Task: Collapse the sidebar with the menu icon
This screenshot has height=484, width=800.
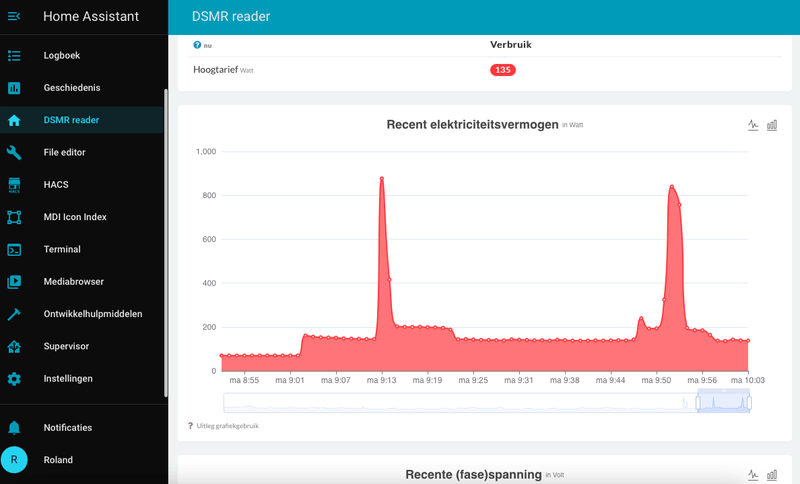Action: [x=14, y=16]
